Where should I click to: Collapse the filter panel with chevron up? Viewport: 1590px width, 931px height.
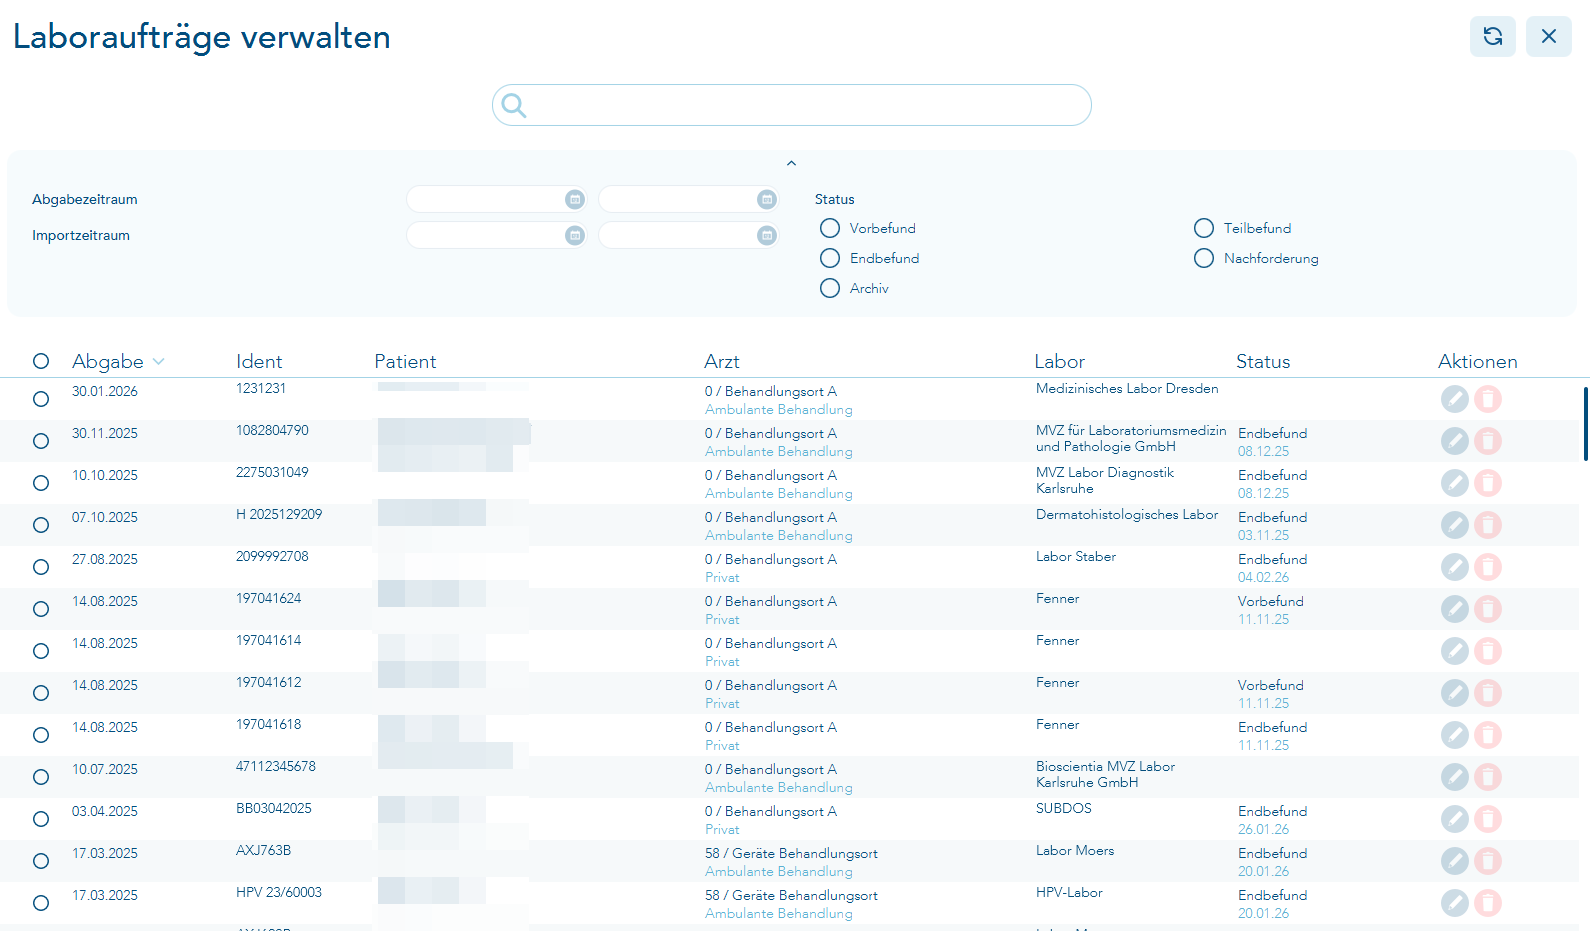tap(791, 163)
